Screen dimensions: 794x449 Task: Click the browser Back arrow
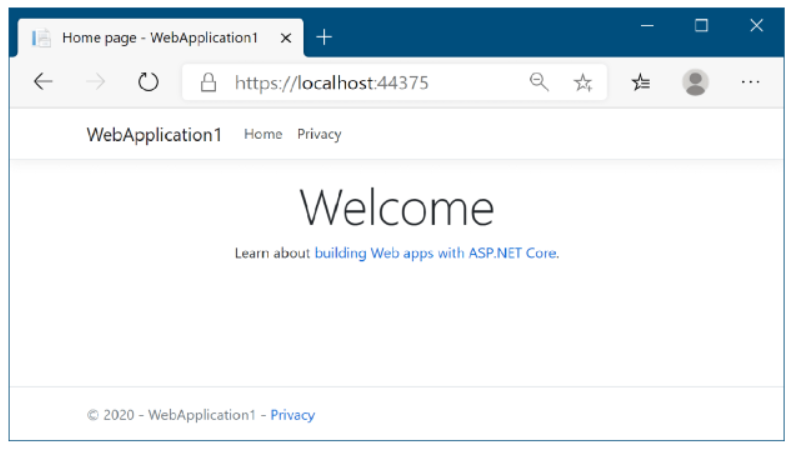[x=43, y=83]
